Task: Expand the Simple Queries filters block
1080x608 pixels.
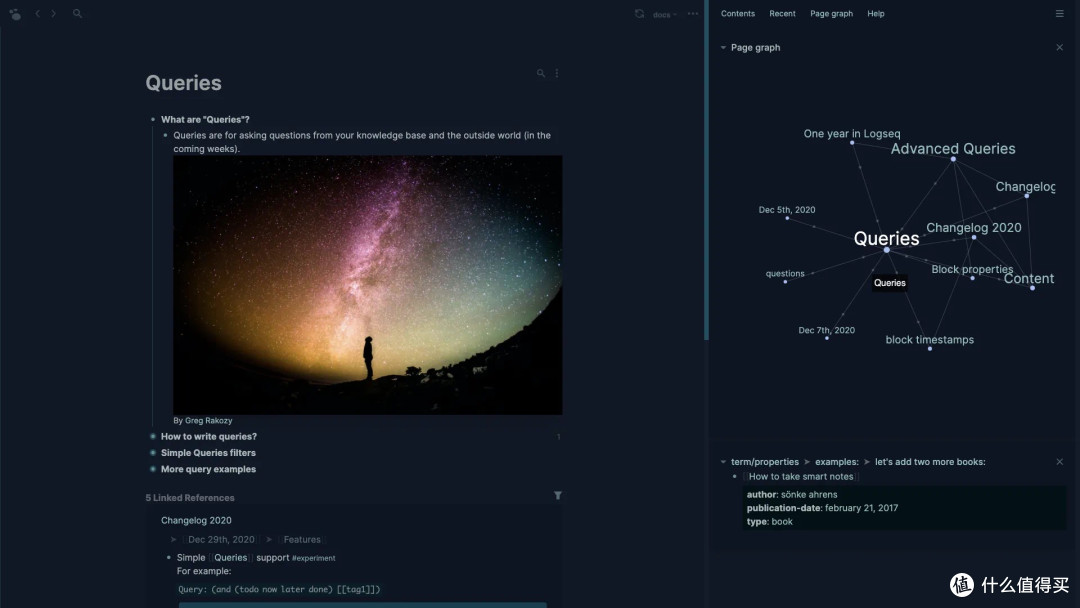Action: click(x=153, y=453)
